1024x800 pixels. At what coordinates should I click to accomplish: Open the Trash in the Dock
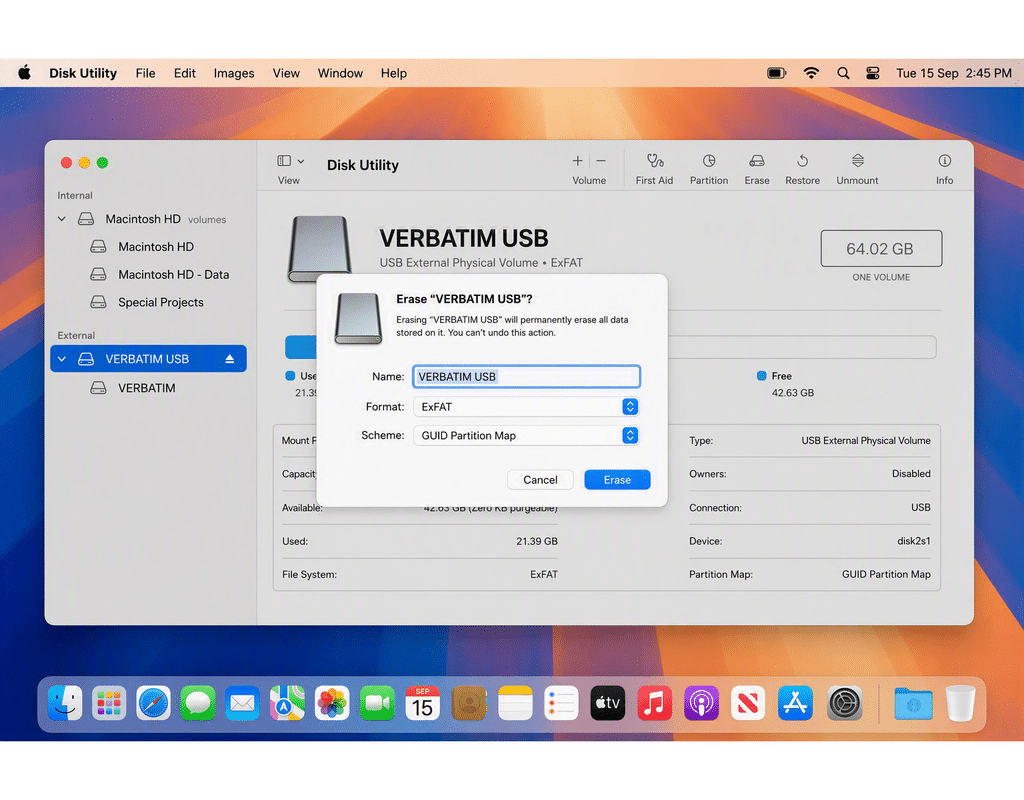pyautogui.click(x=960, y=703)
